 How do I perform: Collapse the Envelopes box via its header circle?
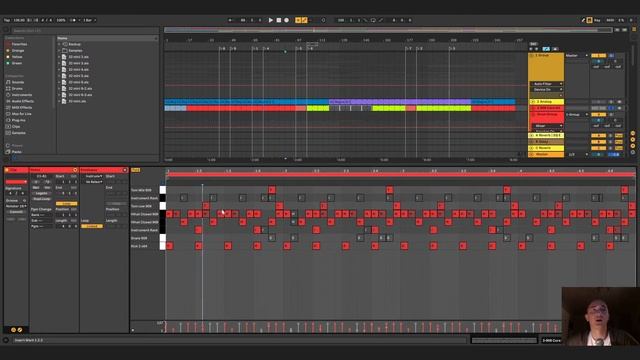pyautogui.click(x=125, y=170)
